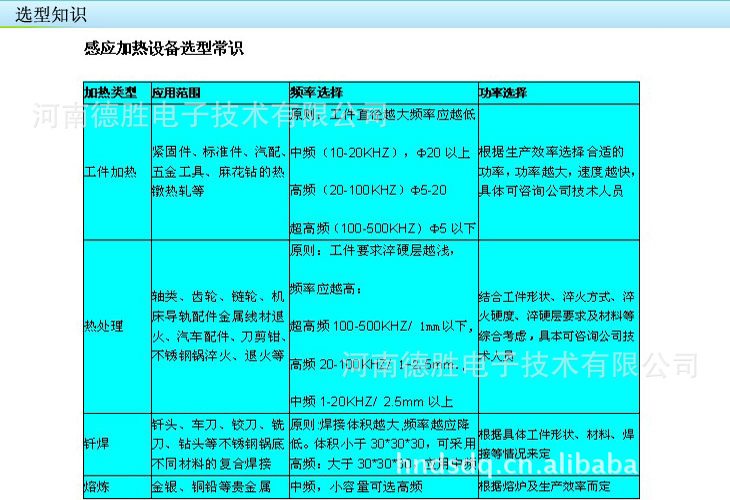Click the 根据熔炉及生产效率而定 cell
Image resolution: width=730 pixels, height=500 pixels.
click(x=545, y=487)
